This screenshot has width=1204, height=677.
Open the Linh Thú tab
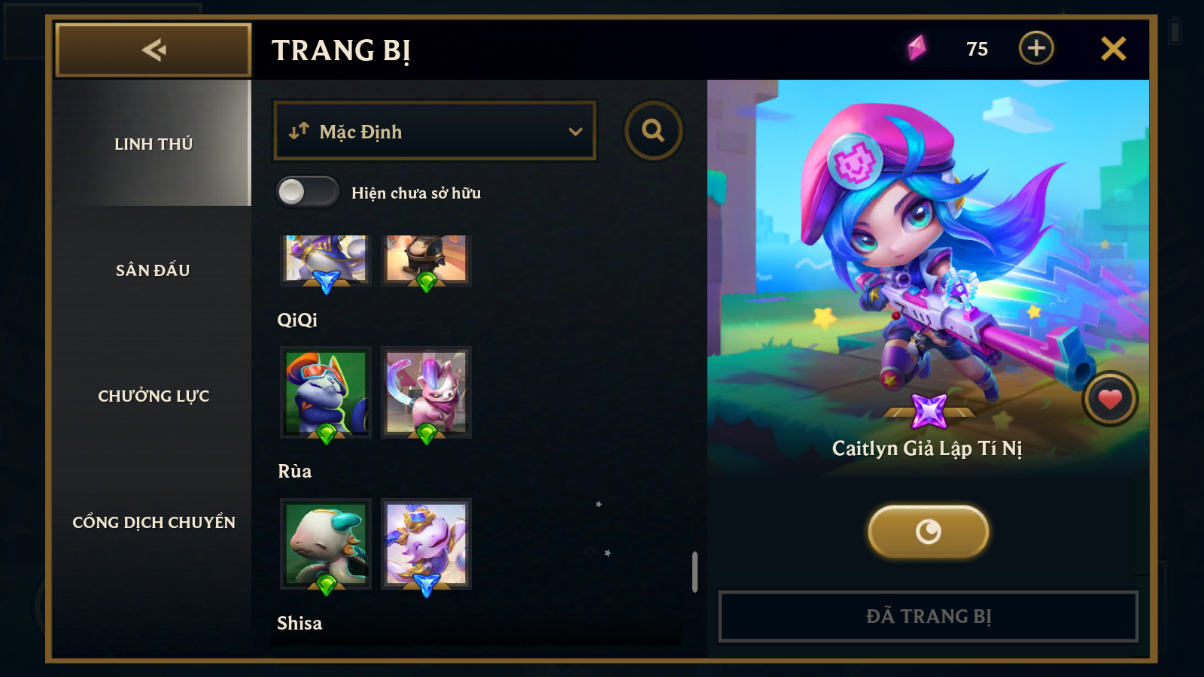tap(153, 144)
